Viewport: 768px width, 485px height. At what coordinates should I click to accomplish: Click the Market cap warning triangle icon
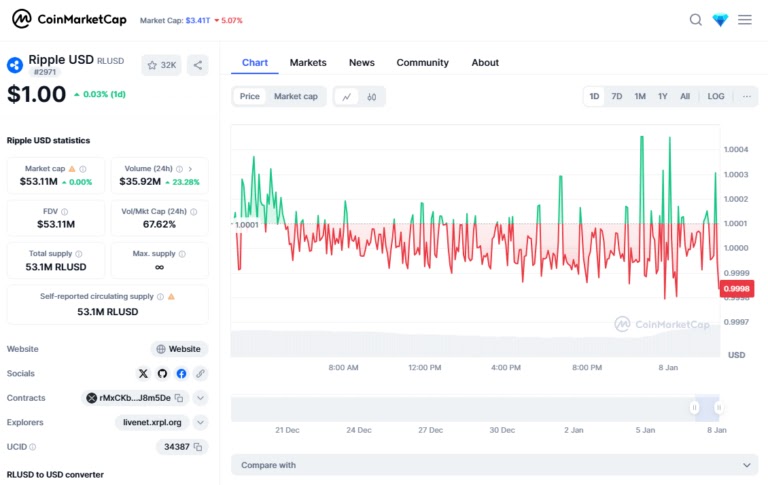click(x=72, y=169)
